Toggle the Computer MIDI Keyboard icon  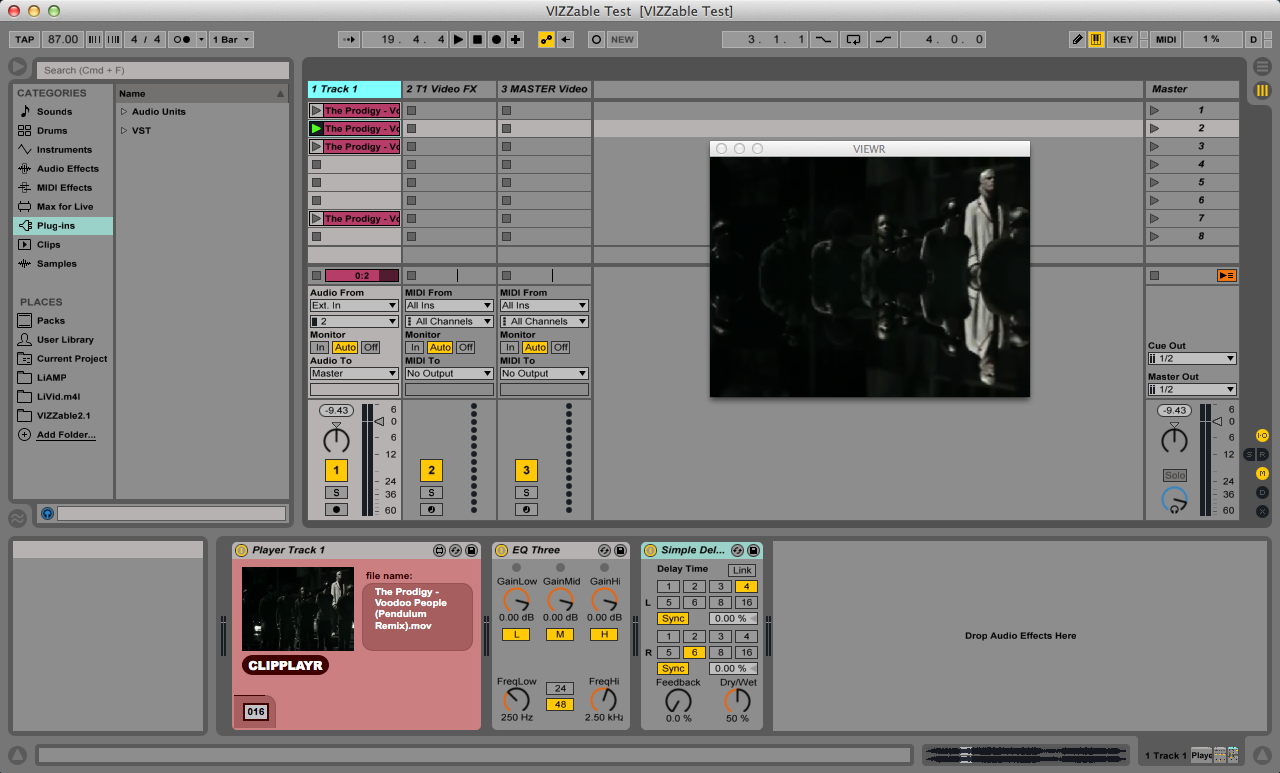(x=1096, y=40)
